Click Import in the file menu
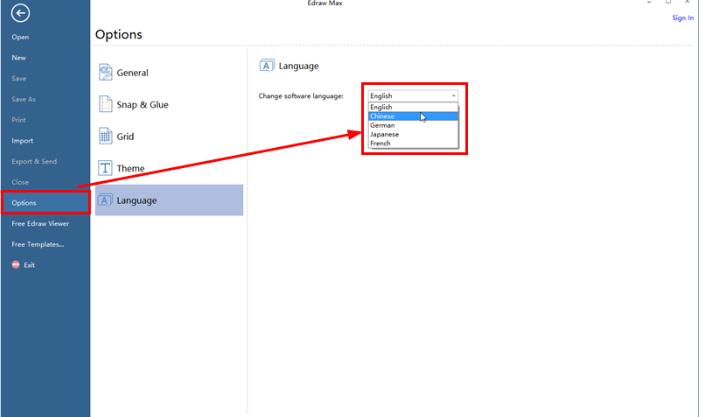This screenshot has height=417, width=701. tap(22, 140)
